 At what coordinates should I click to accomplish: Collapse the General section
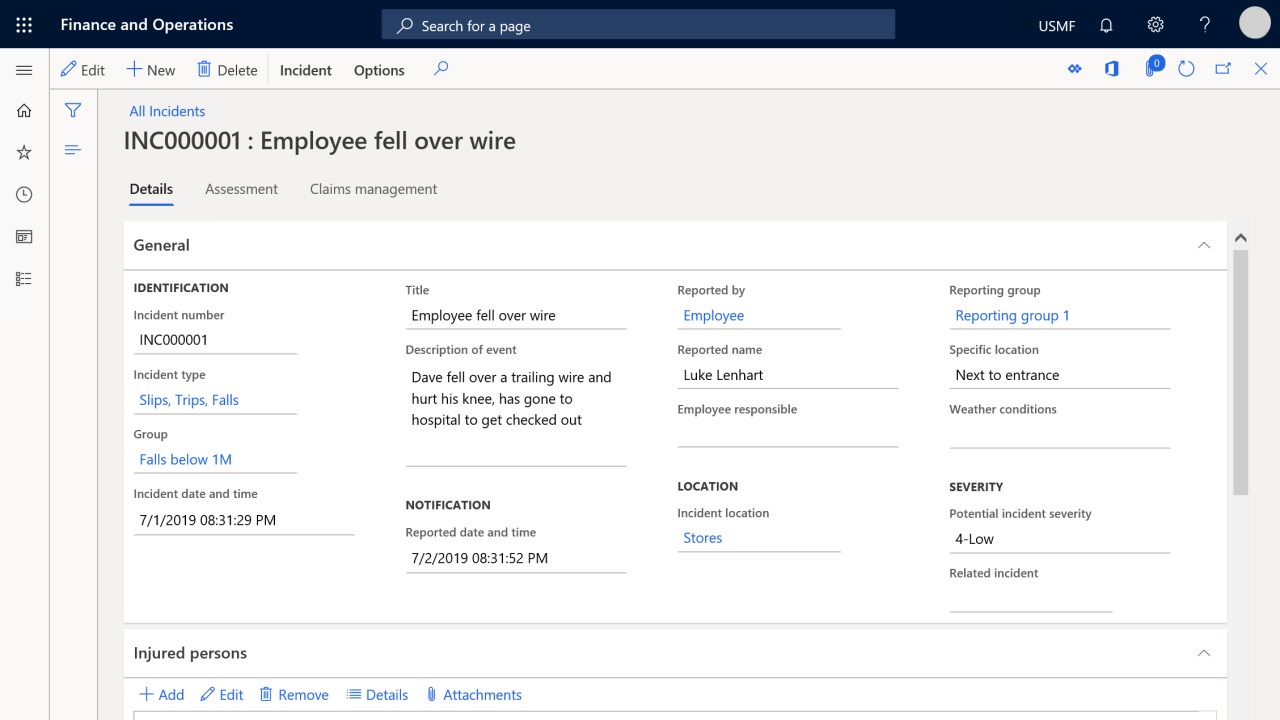[1204, 245]
